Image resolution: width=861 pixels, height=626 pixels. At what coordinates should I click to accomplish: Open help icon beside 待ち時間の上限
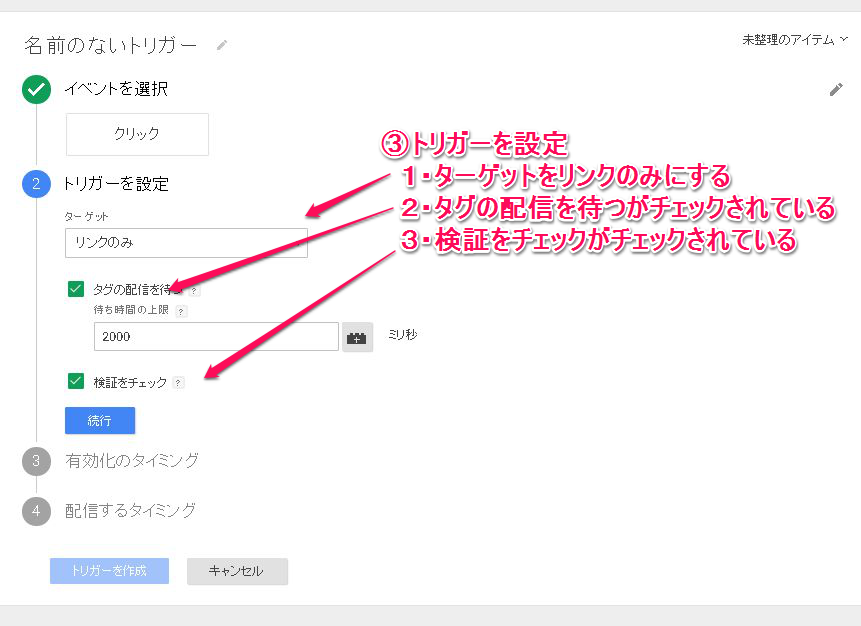coord(181,311)
